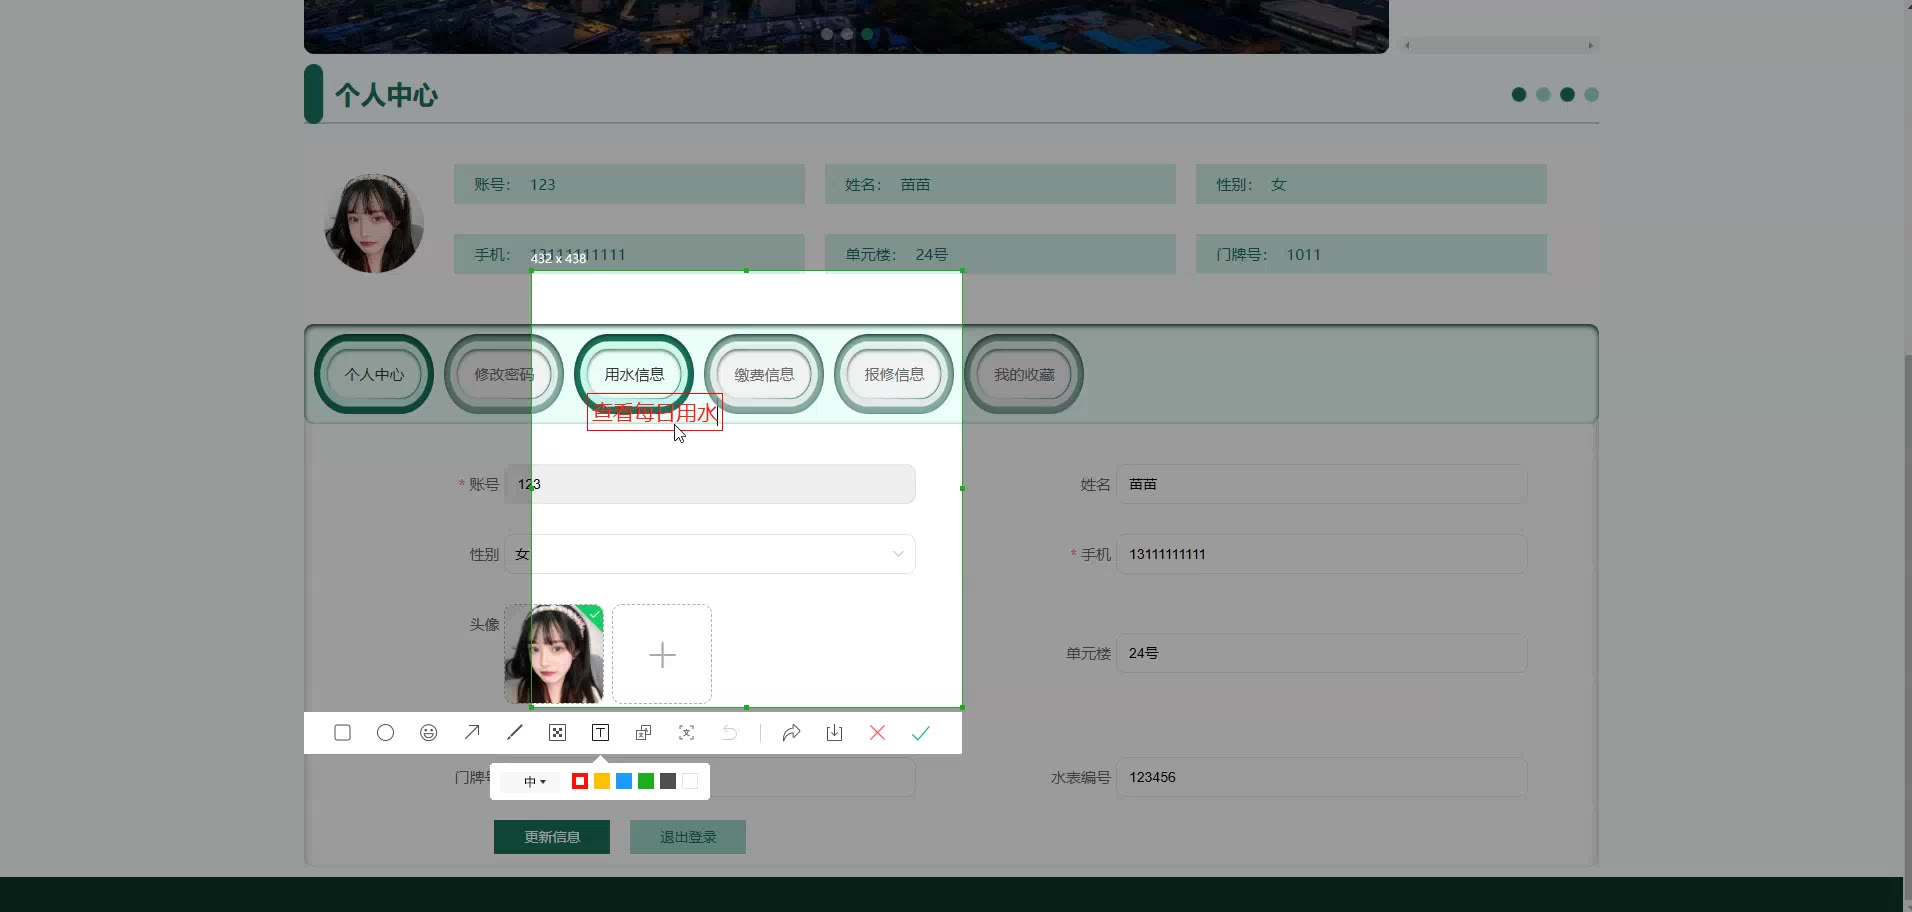Click the plus box to upload avatar
The width and height of the screenshot is (1912, 912).
click(662, 654)
